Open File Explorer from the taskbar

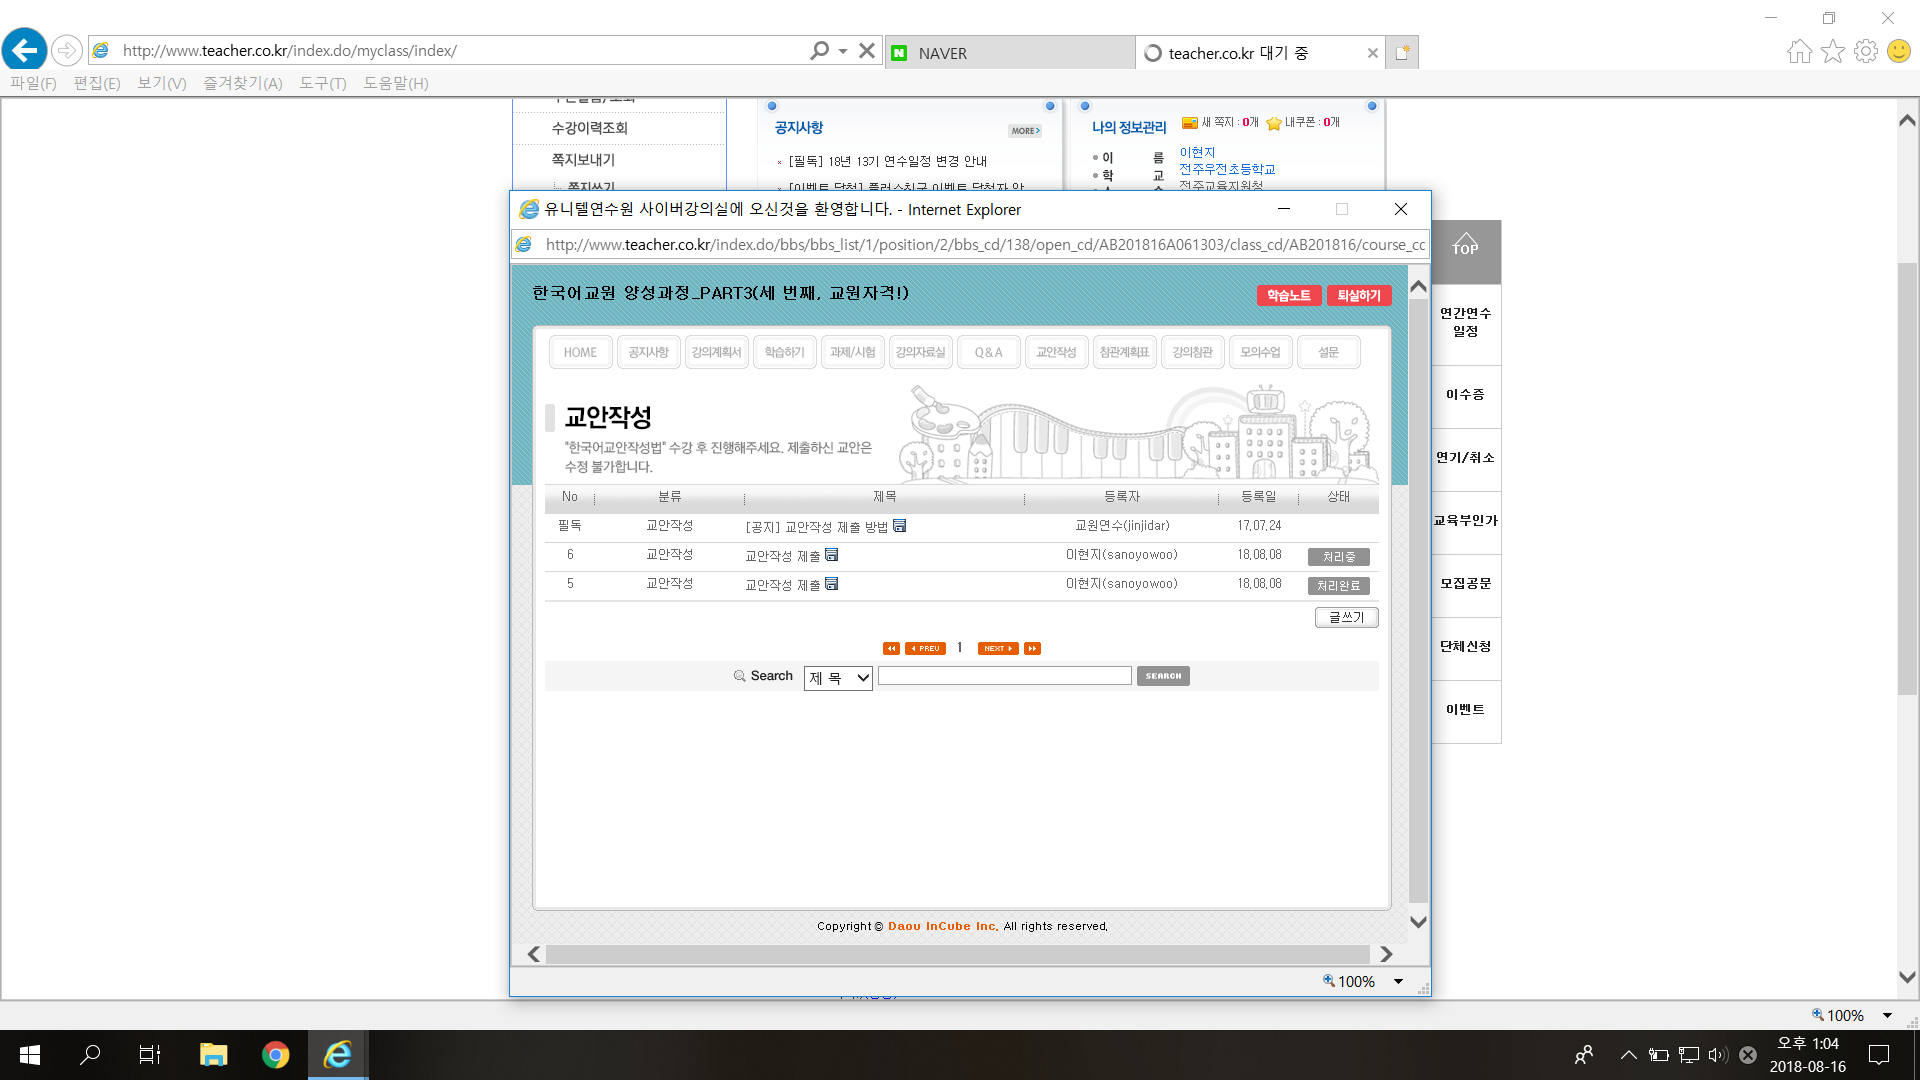click(213, 1055)
